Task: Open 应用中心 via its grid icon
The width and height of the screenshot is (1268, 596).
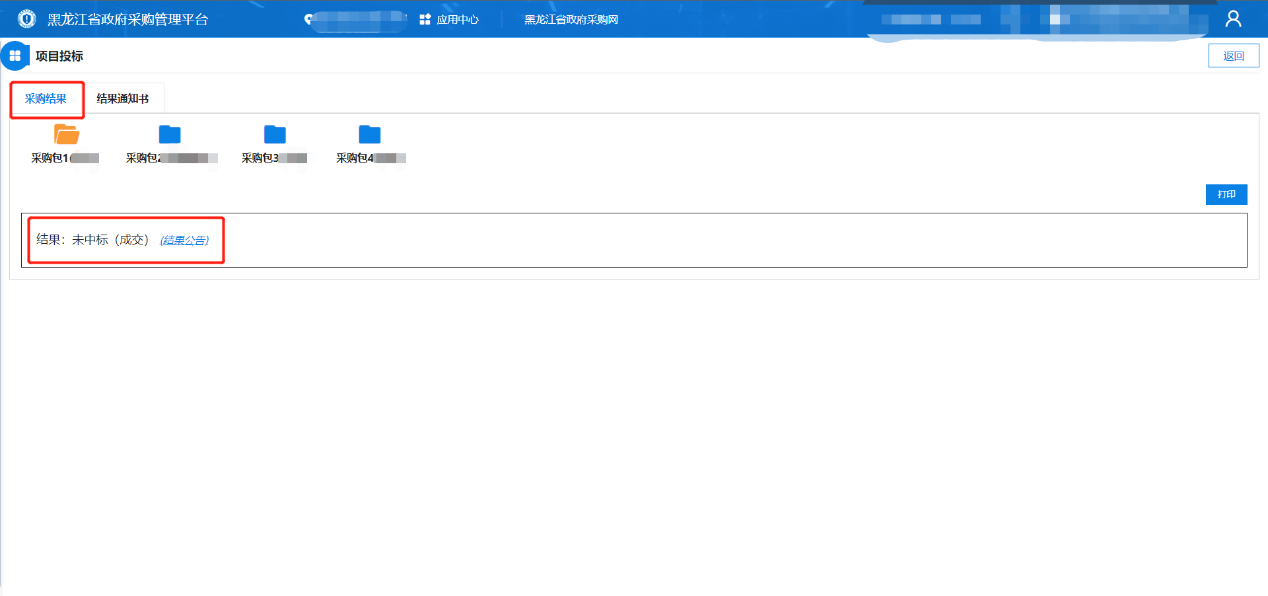Action: 425,19
